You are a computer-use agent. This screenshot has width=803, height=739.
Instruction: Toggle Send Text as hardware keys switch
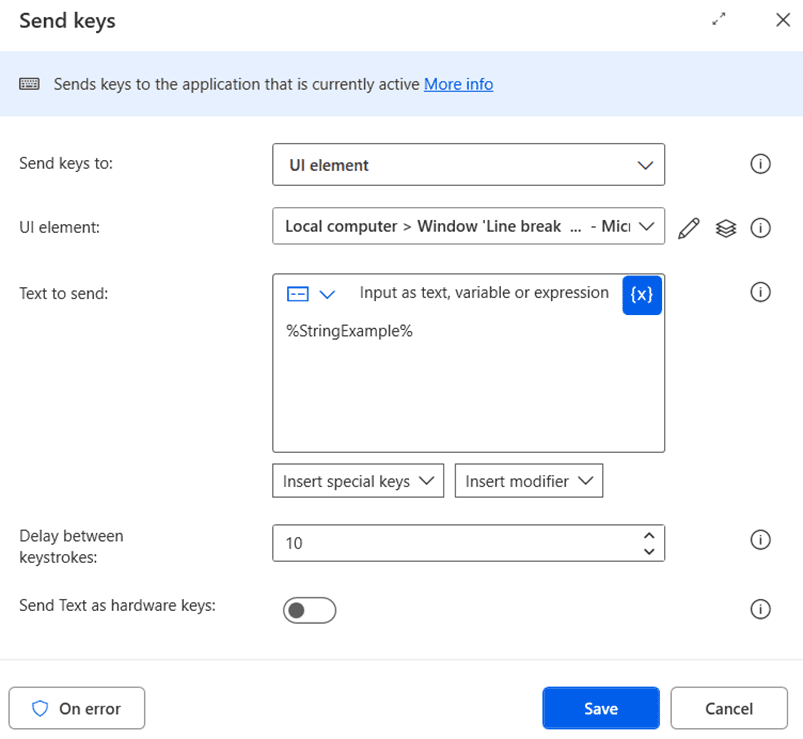pos(309,610)
